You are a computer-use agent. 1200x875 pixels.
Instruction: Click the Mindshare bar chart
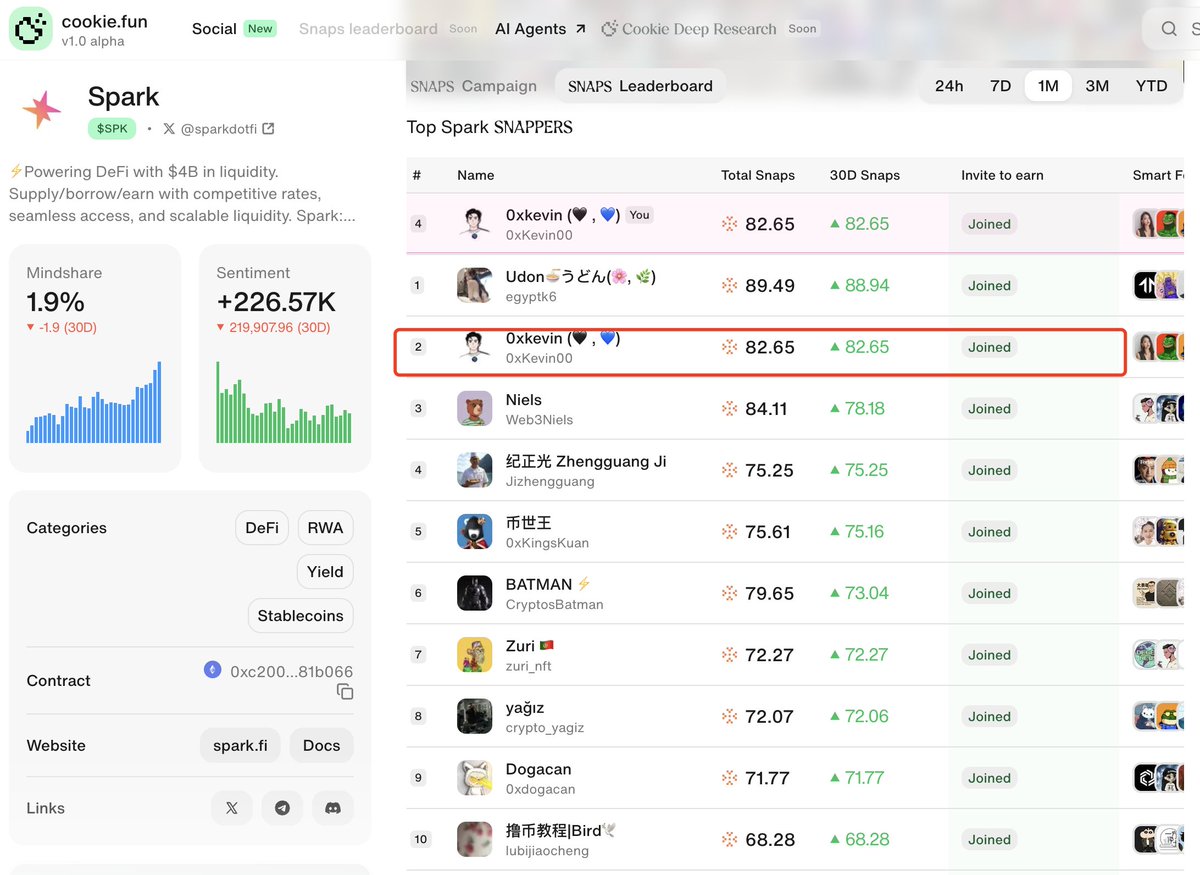[94, 402]
